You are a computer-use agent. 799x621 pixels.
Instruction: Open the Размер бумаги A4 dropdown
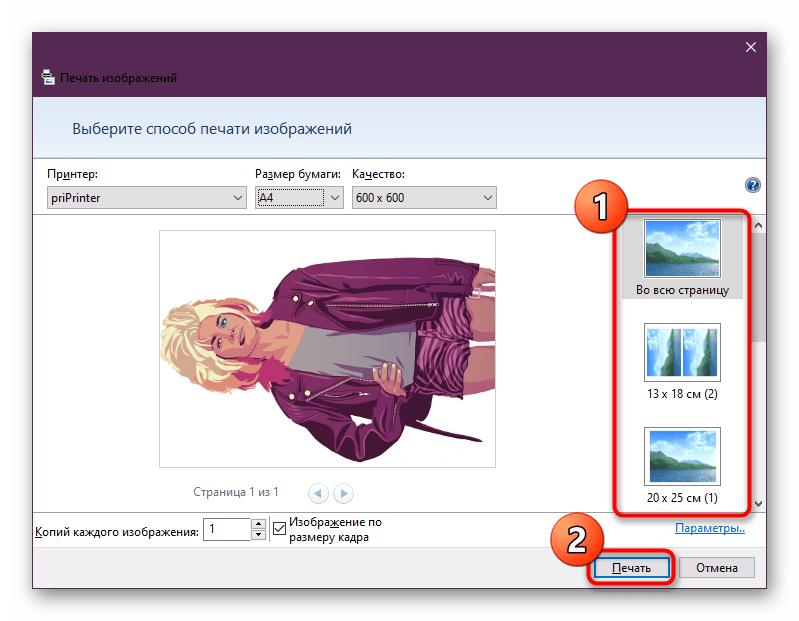pyautogui.click(x=299, y=198)
